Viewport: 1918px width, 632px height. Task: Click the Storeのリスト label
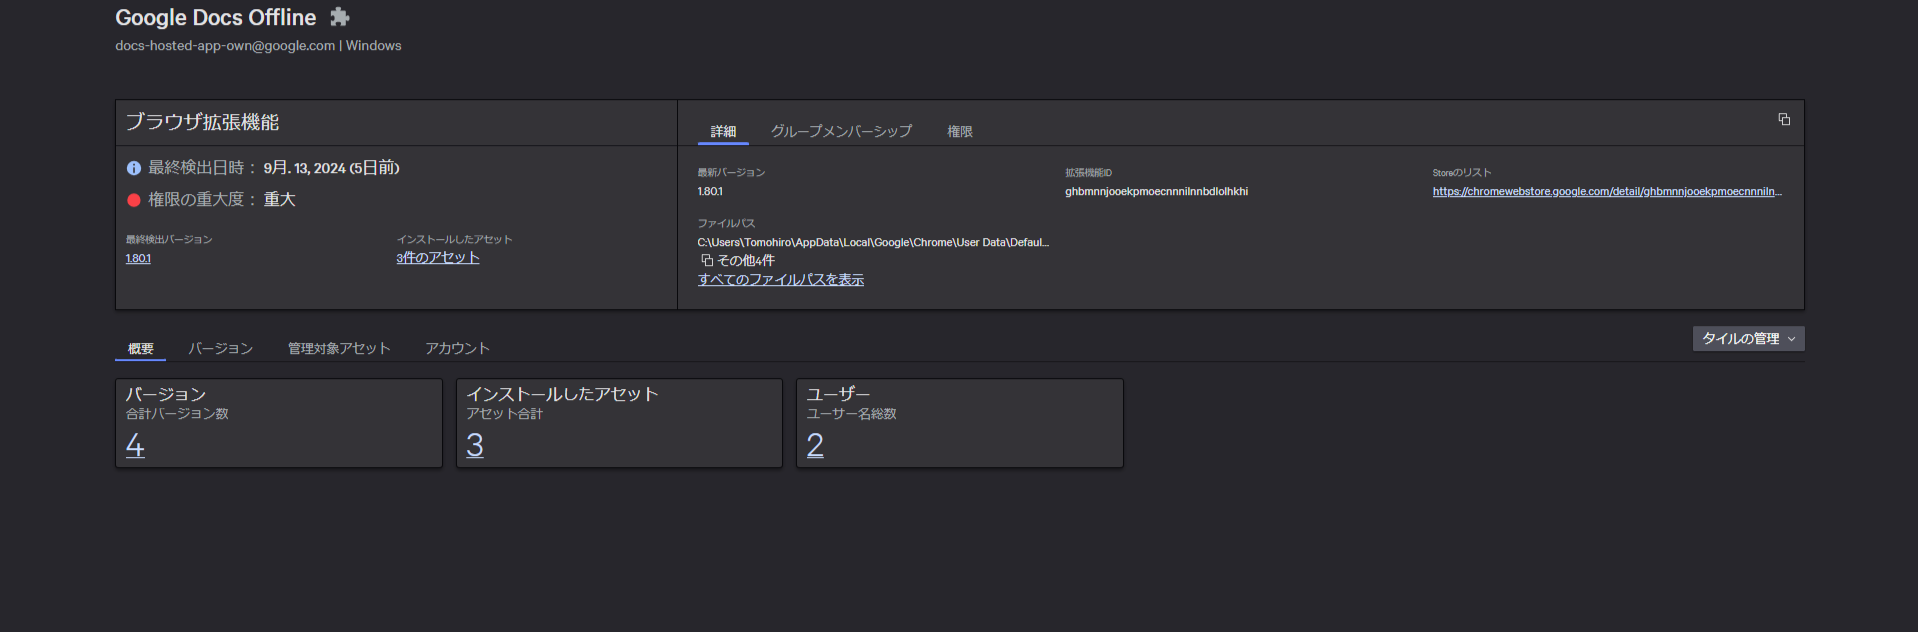(x=1461, y=173)
